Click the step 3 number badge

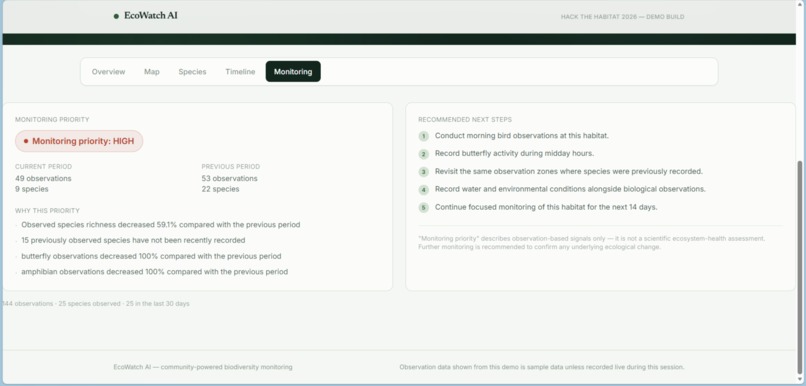coord(424,172)
